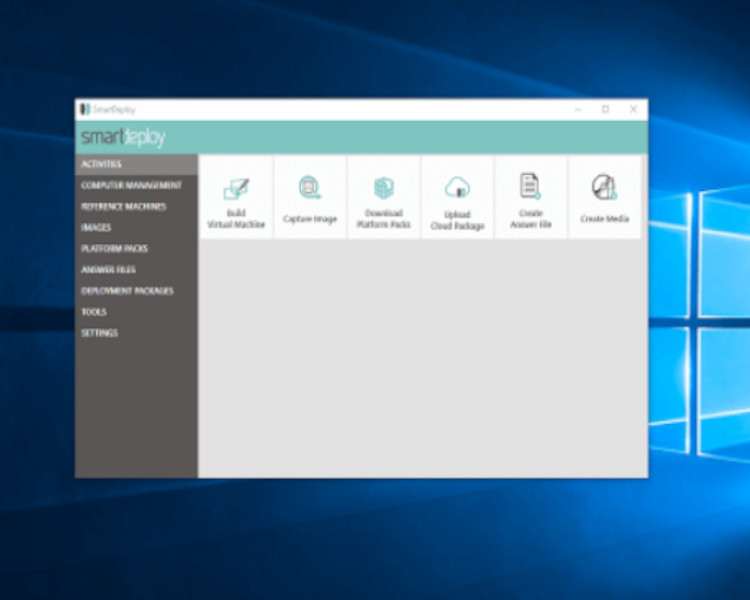Open the Create Media activity

click(x=604, y=188)
